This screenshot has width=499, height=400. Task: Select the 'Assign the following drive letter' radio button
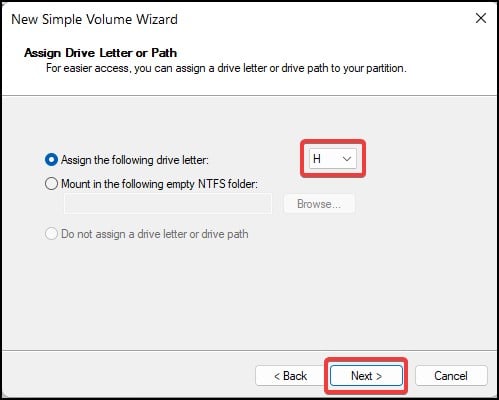[x=51, y=160]
